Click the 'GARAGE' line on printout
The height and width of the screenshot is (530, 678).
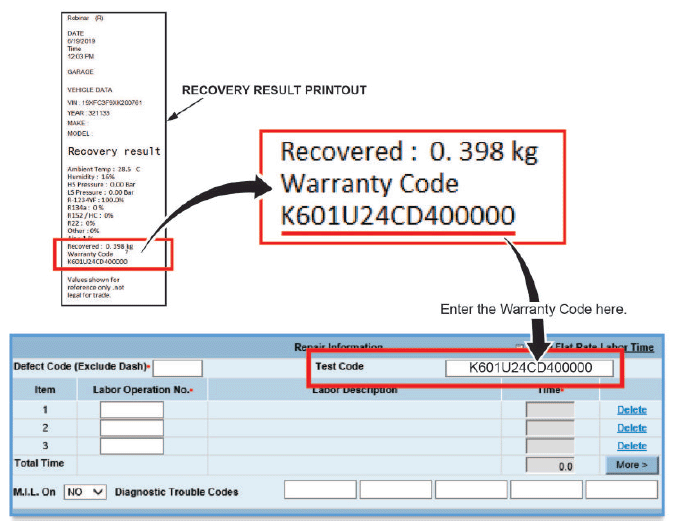pyautogui.click(x=80, y=72)
